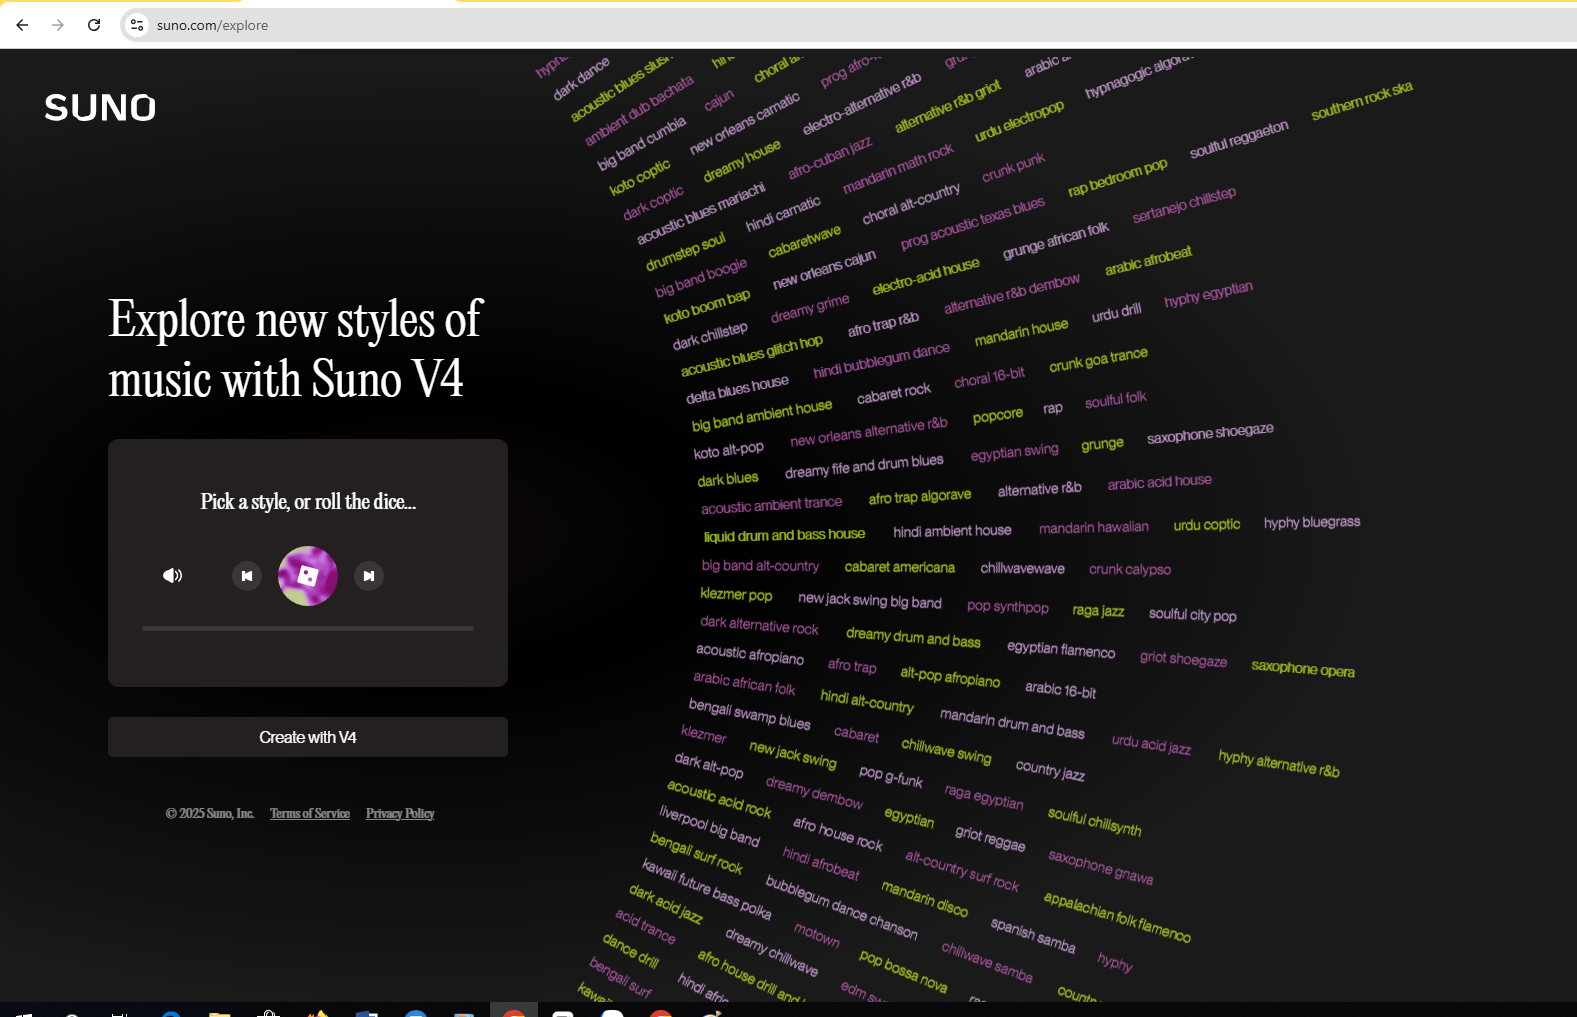Select the 'hindi bubblegum dance' style
1577x1017 pixels.
pos(881,360)
